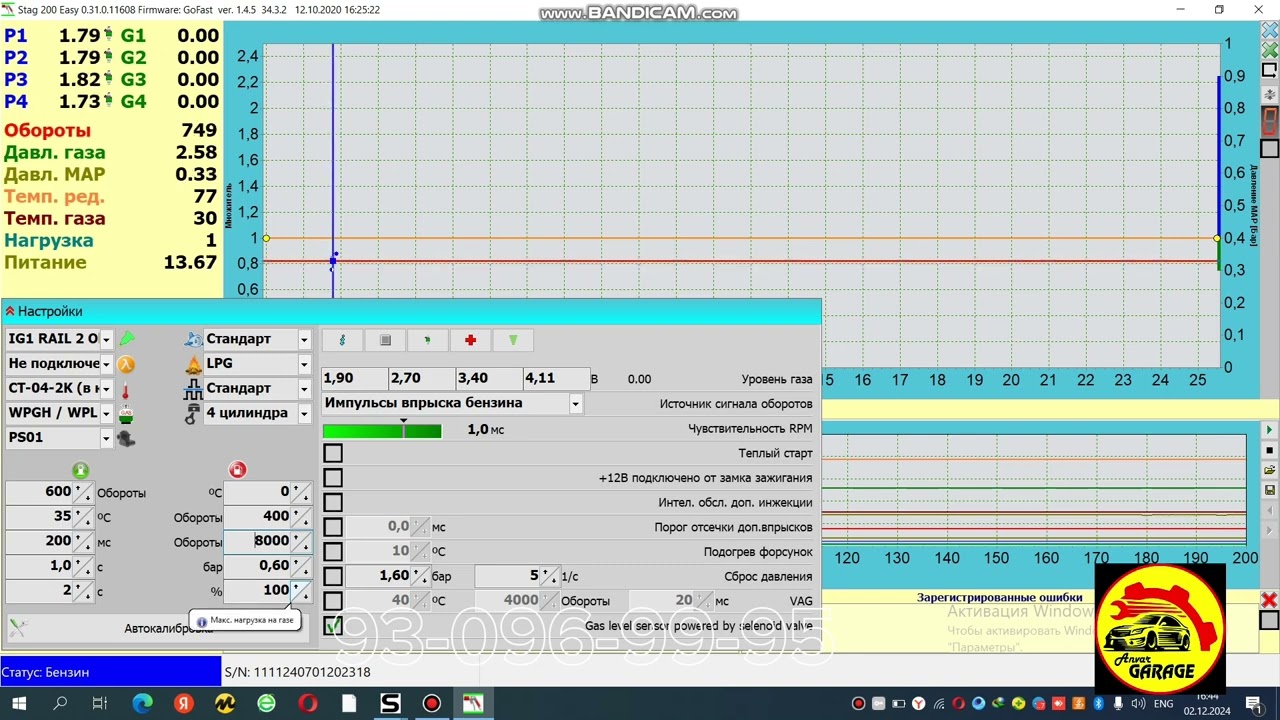
Task: Click the Давл. газа reading 2.58
Action: click(x=197, y=152)
